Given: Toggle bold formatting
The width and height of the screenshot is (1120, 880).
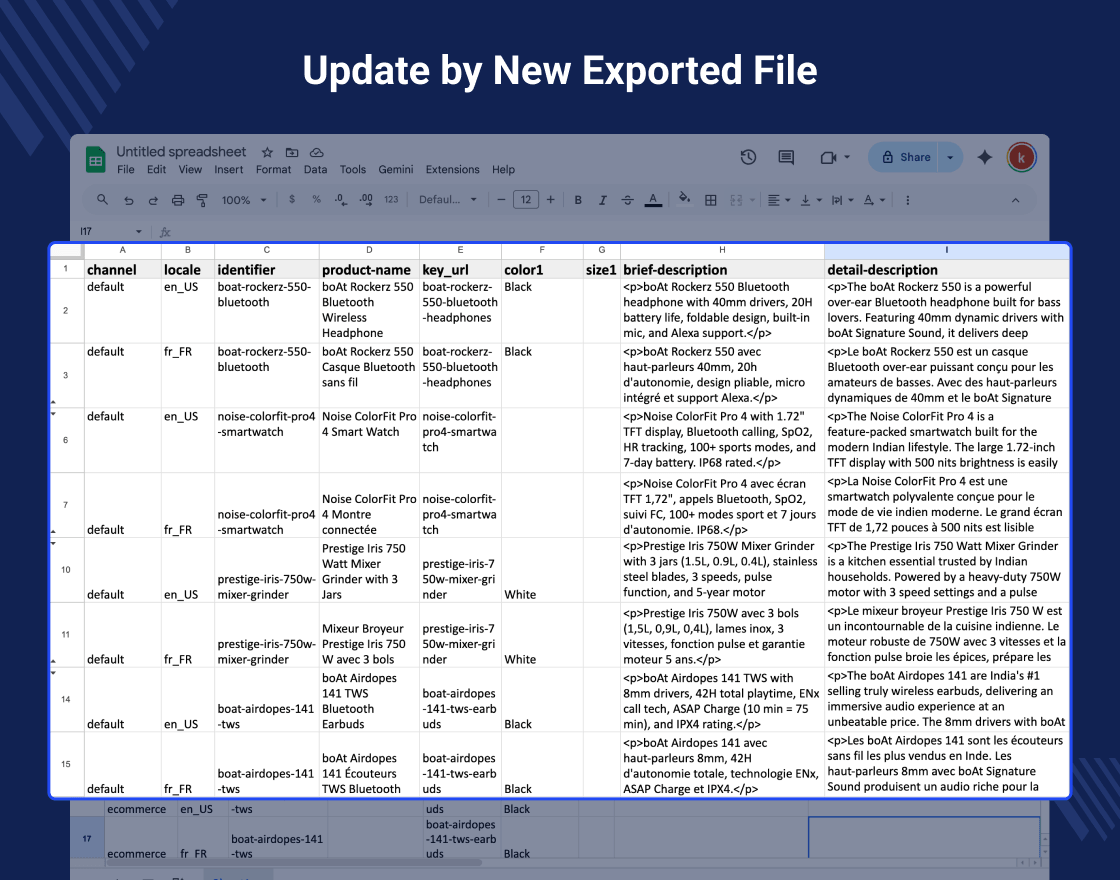Looking at the screenshot, I should [578, 201].
